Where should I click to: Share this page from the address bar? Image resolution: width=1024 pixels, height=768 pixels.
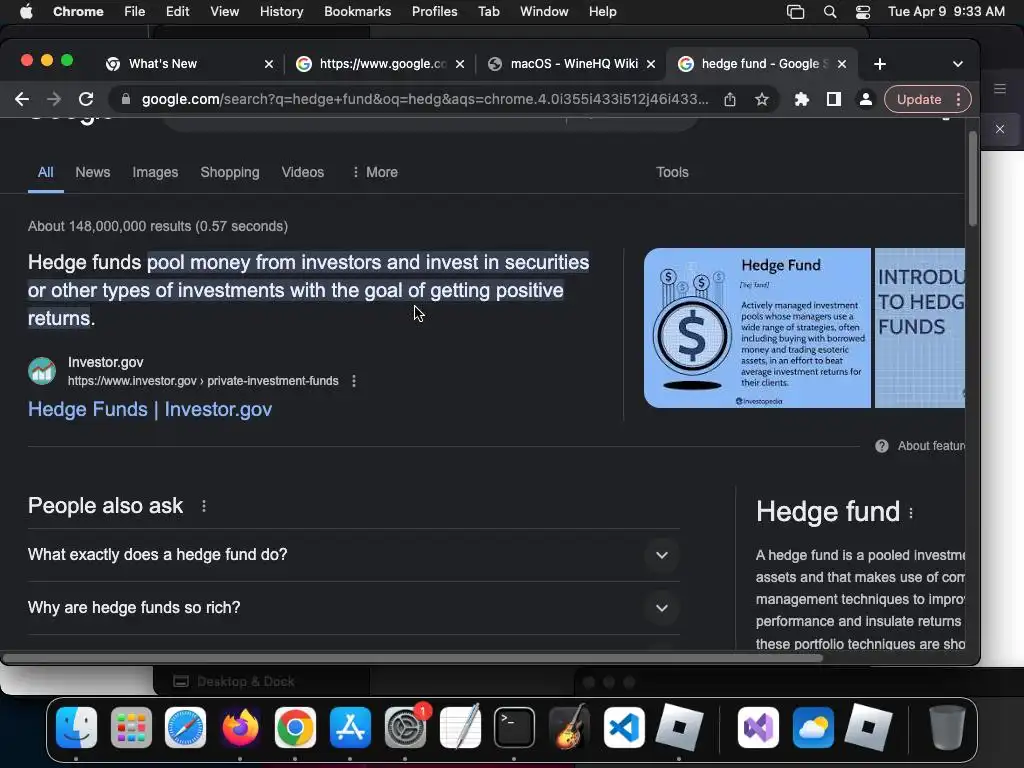(729, 99)
